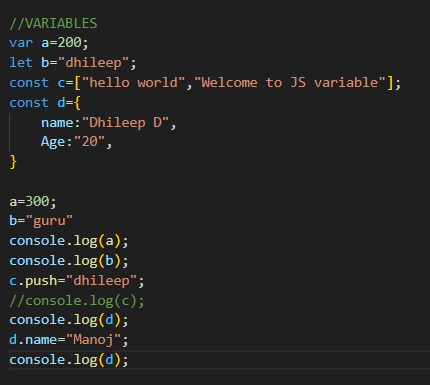
Task: Click the name:"Dhileep D" property line
Action: (108, 123)
